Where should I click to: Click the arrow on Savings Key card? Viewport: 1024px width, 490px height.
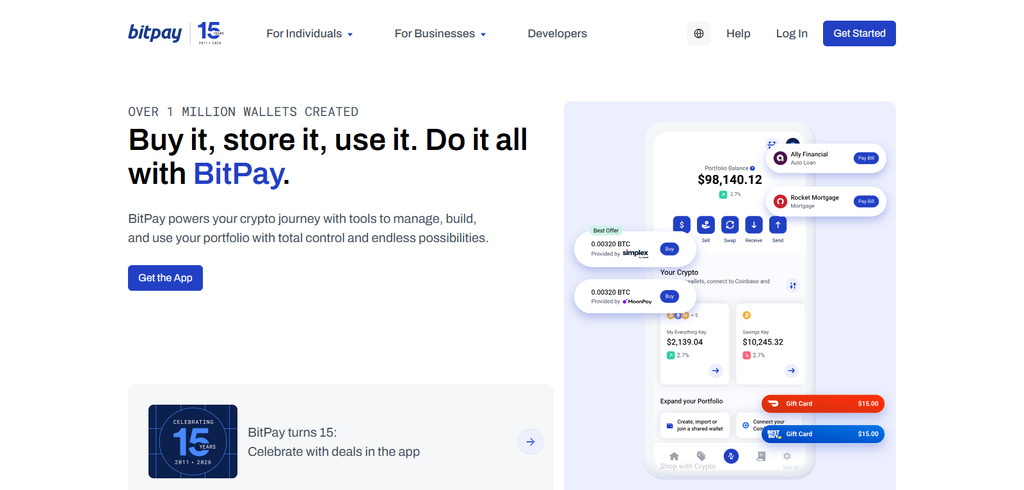(x=792, y=370)
